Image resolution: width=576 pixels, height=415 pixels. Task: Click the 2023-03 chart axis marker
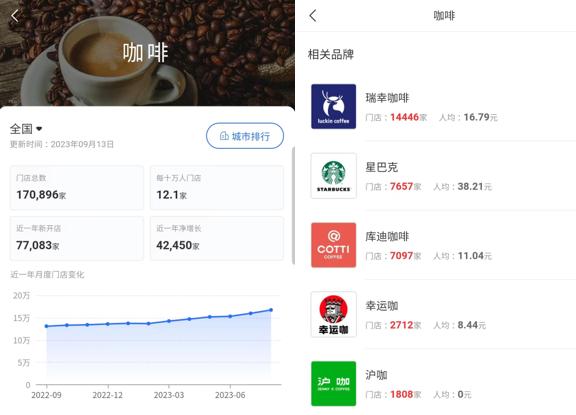pos(169,395)
